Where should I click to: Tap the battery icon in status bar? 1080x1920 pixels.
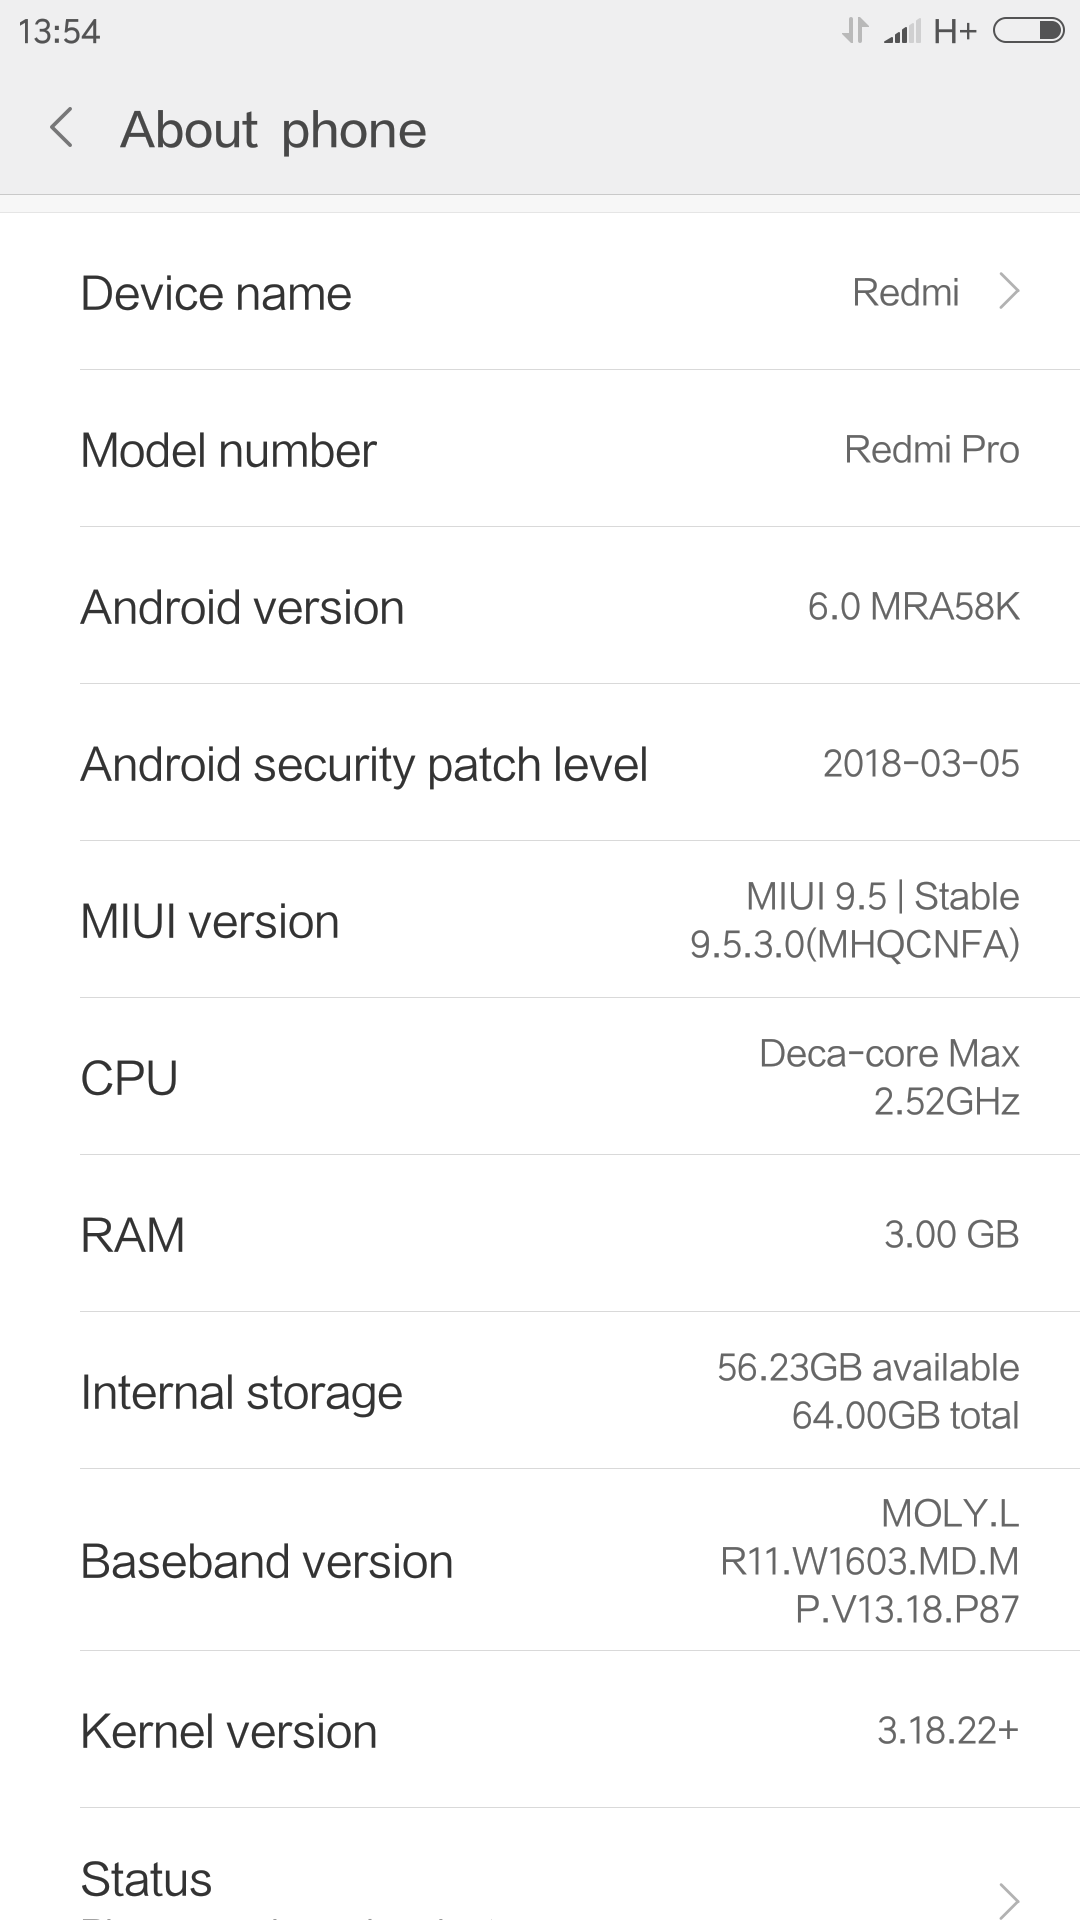[x=1028, y=32]
